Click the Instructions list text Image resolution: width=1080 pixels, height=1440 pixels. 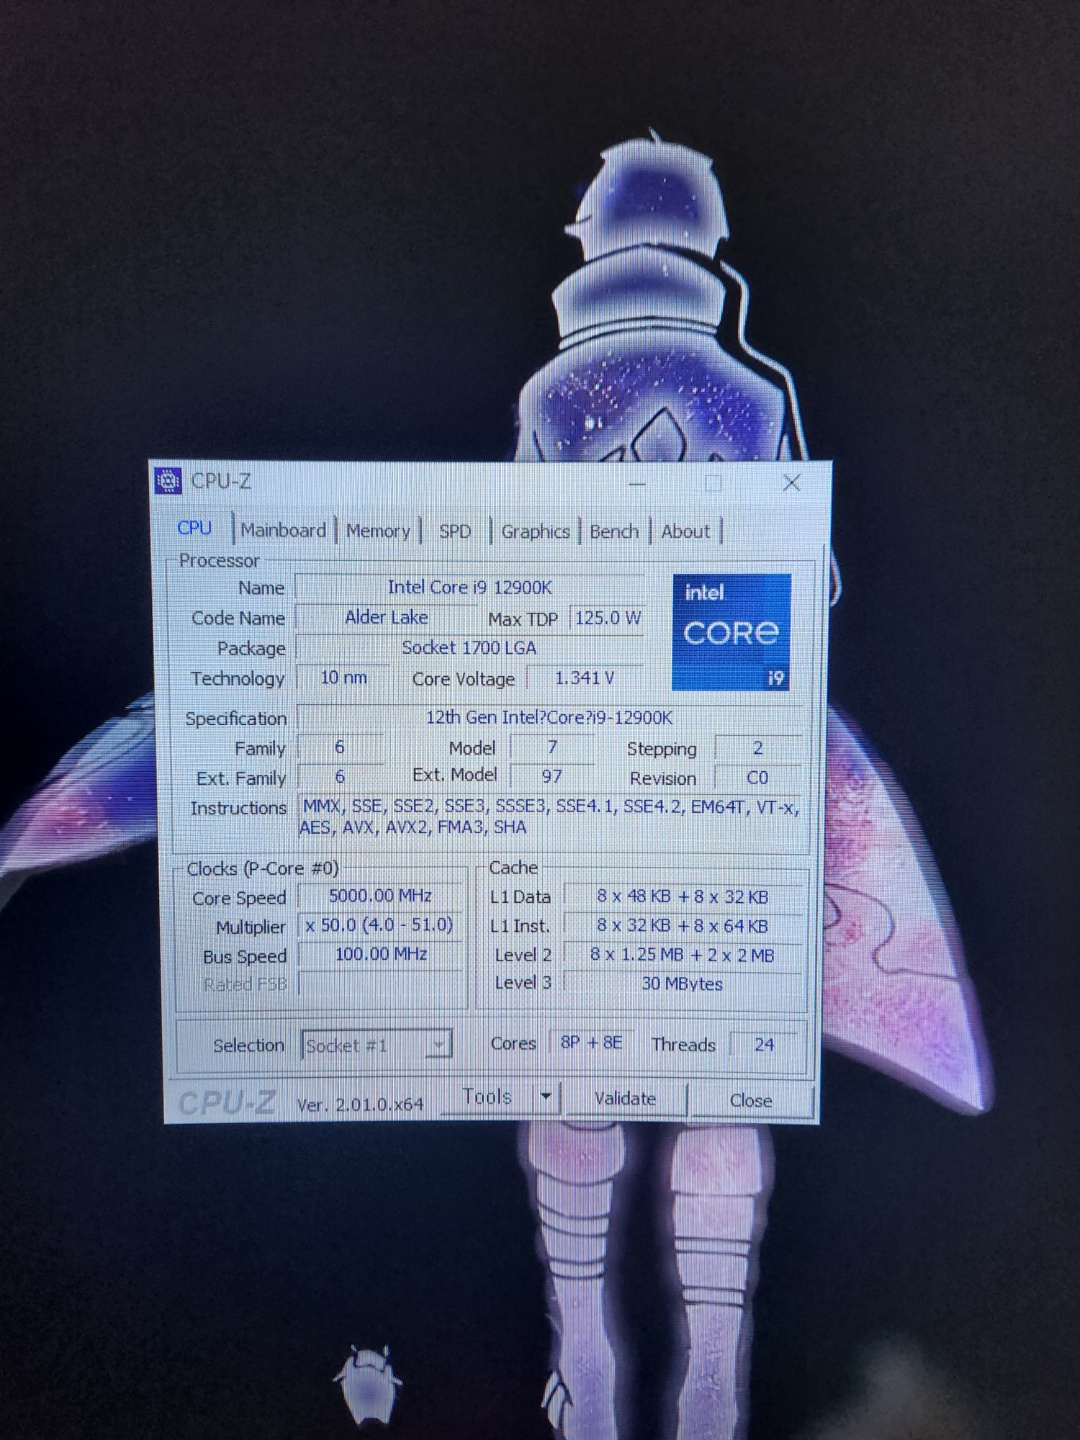coord(550,817)
